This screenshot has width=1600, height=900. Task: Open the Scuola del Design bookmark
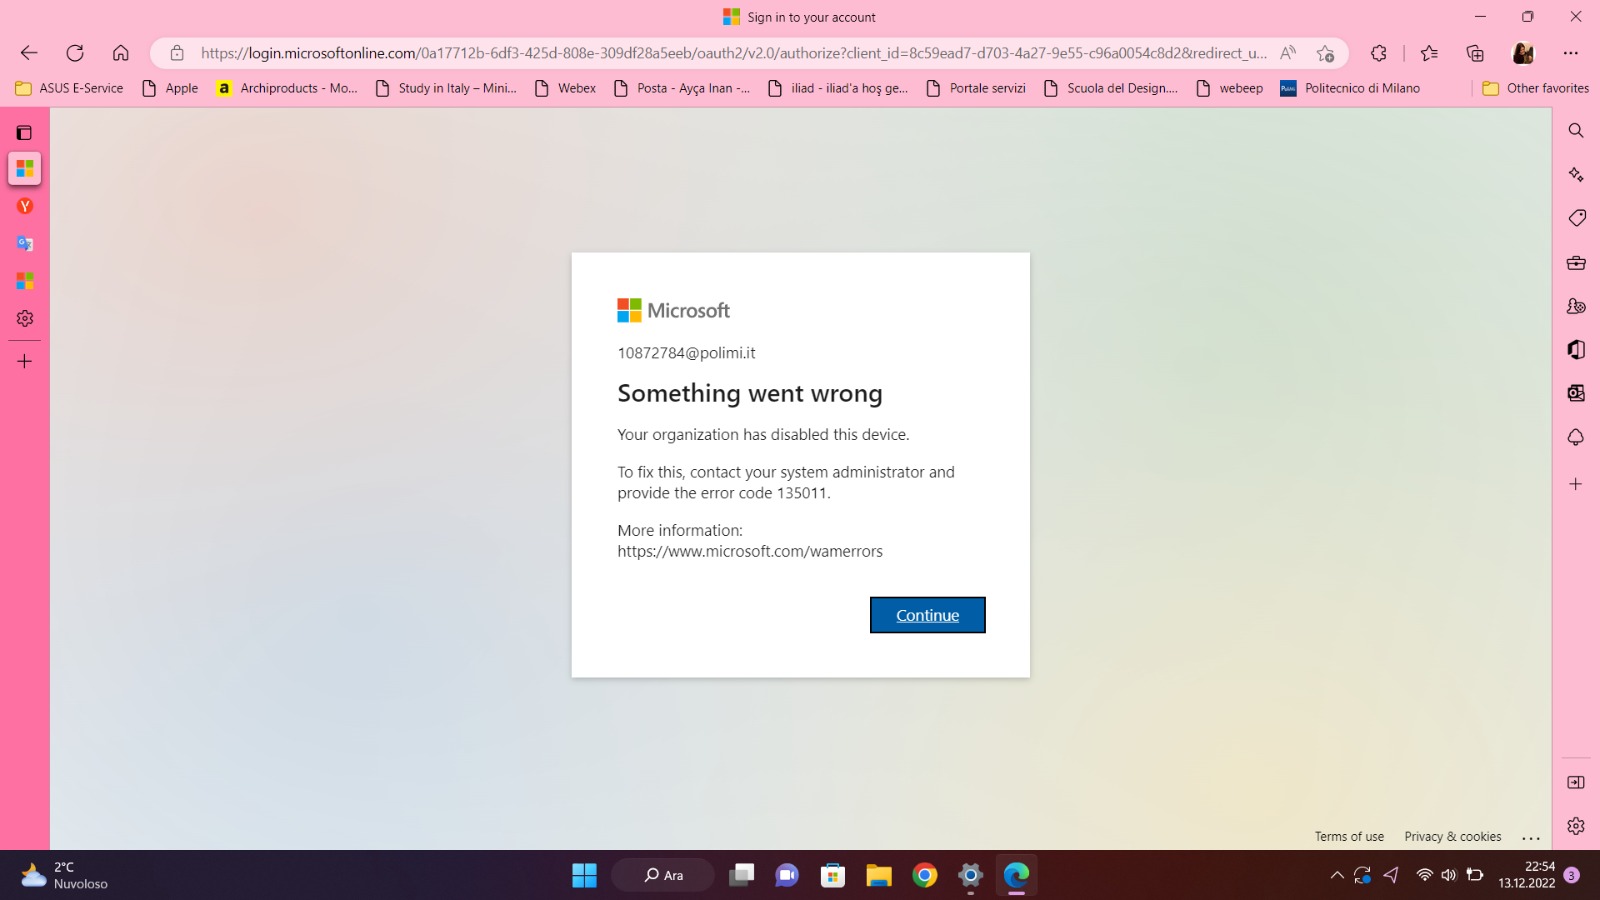pos(1111,88)
